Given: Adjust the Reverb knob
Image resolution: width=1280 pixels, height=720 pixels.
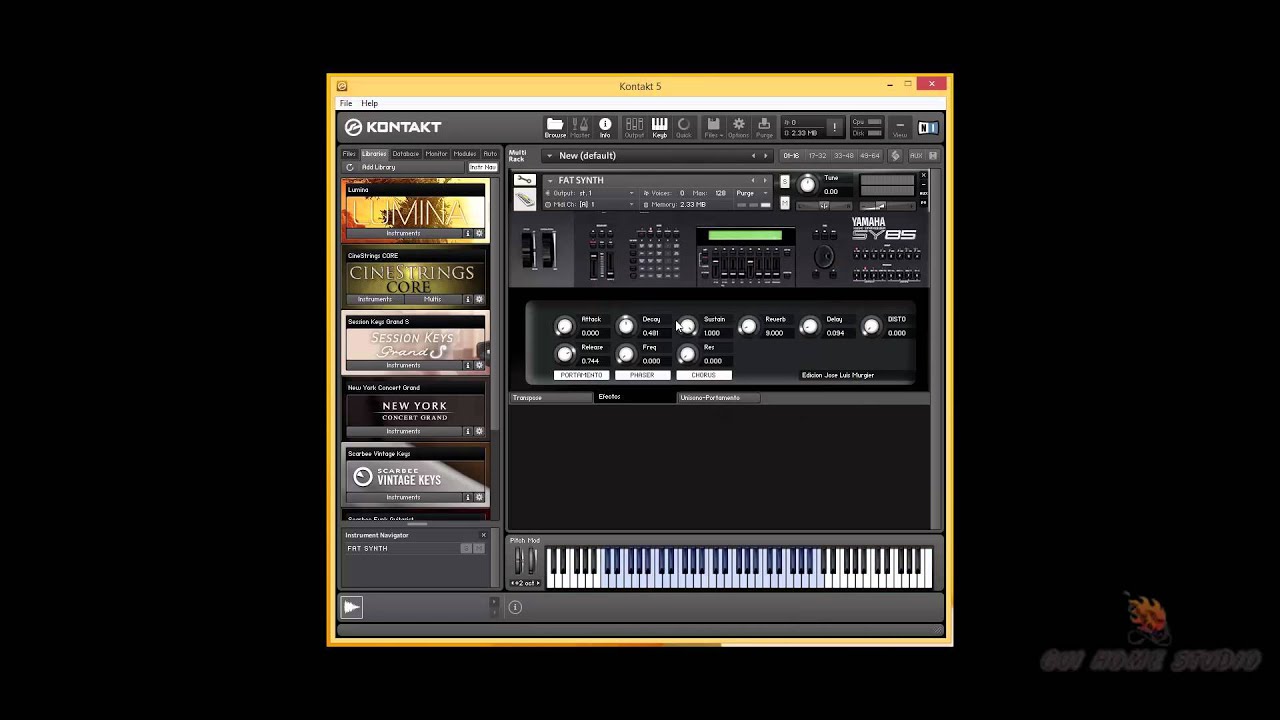Looking at the screenshot, I should (x=748, y=325).
